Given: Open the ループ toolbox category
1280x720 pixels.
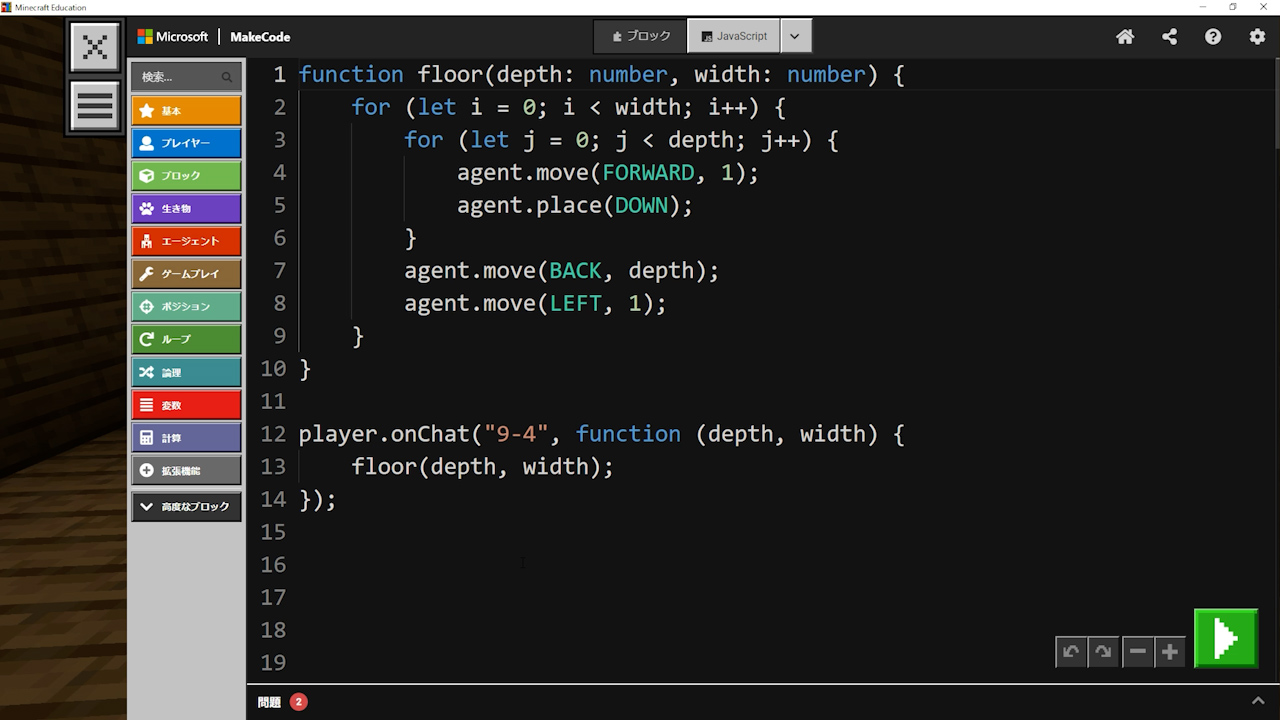Looking at the screenshot, I should click(186, 339).
